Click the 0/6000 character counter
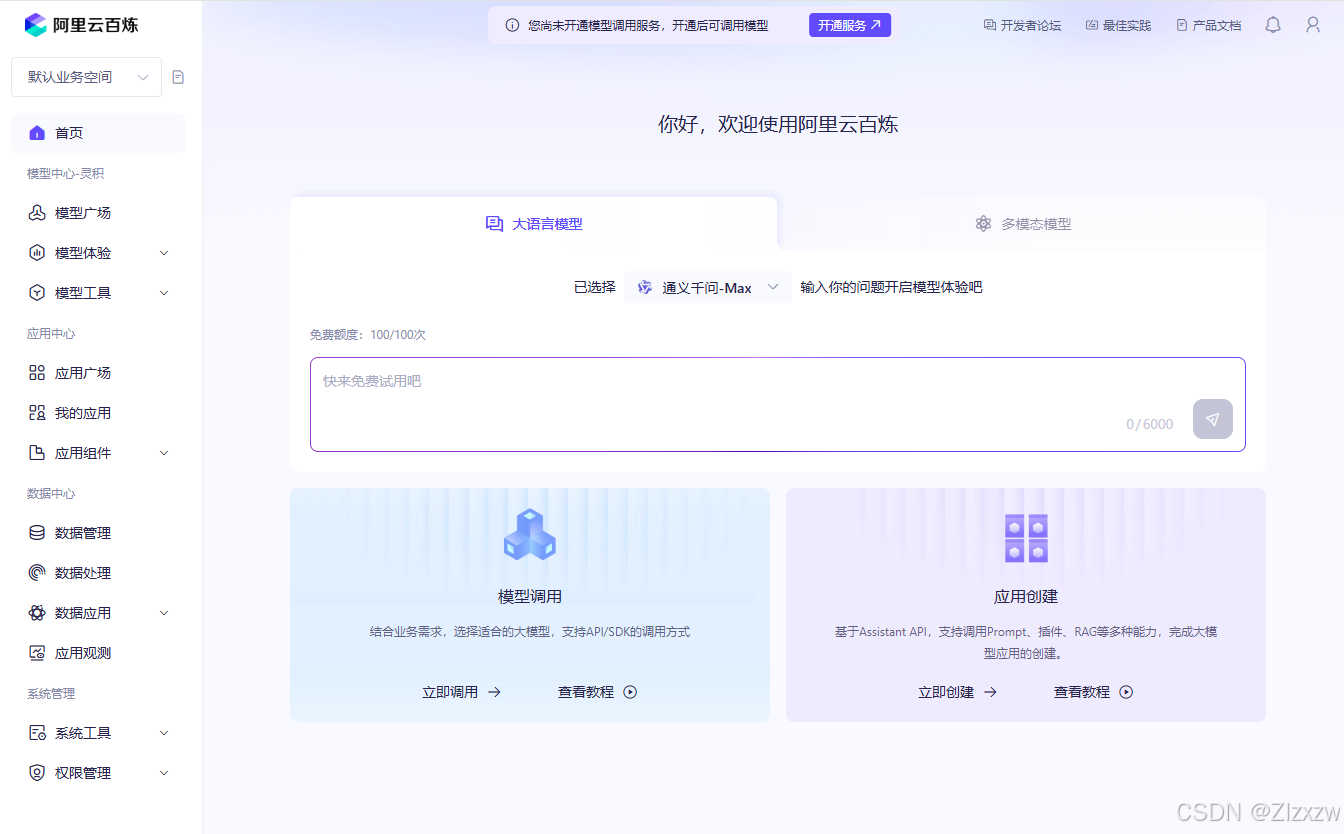 (1150, 424)
